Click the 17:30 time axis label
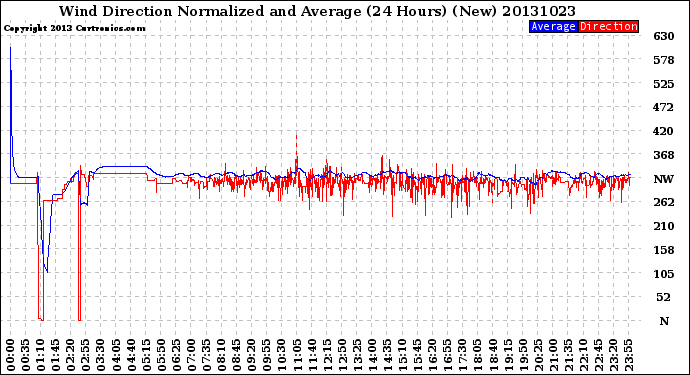Screen dimensions: 690x375 tap(462, 355)
